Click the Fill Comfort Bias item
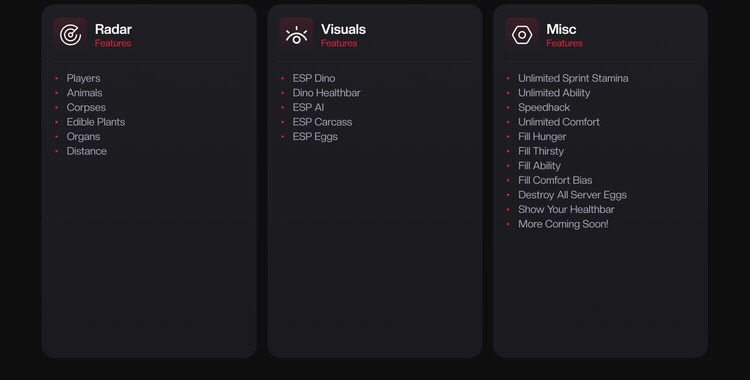The image size is (750, 380). pos(555,180)
